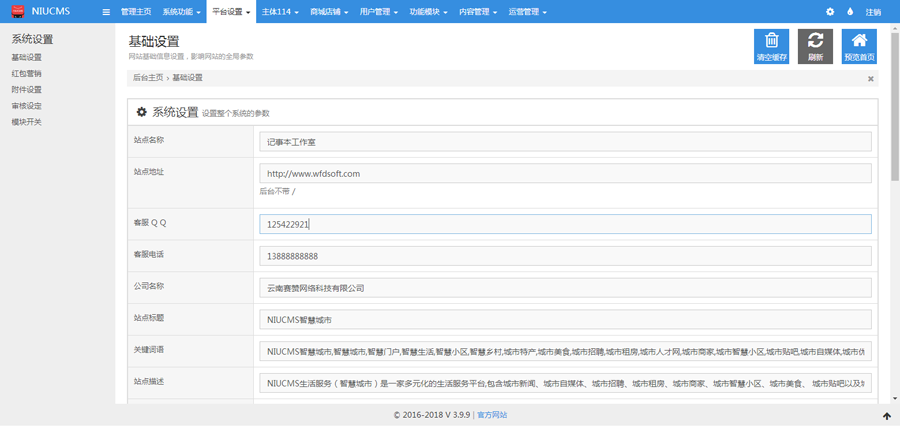Select 红包营销 in the left sidebar
This screenshot has width=900, height=428.
pyautogui.click(x=26, y=73)
